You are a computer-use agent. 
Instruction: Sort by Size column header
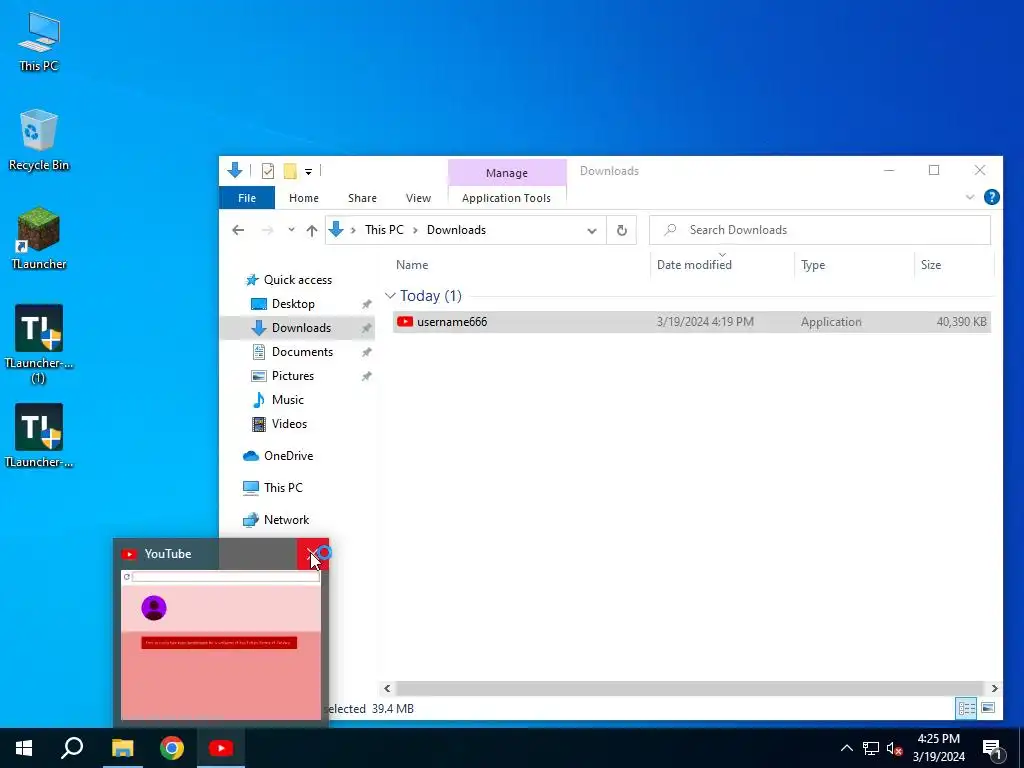pyautogui.click(x=931, y=264)
